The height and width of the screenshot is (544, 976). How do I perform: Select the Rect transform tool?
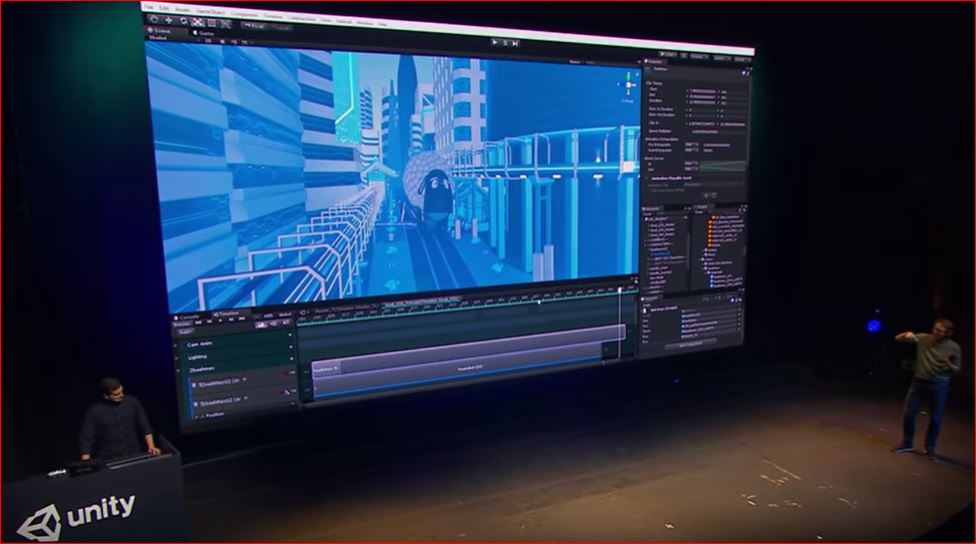coord(212,22)
